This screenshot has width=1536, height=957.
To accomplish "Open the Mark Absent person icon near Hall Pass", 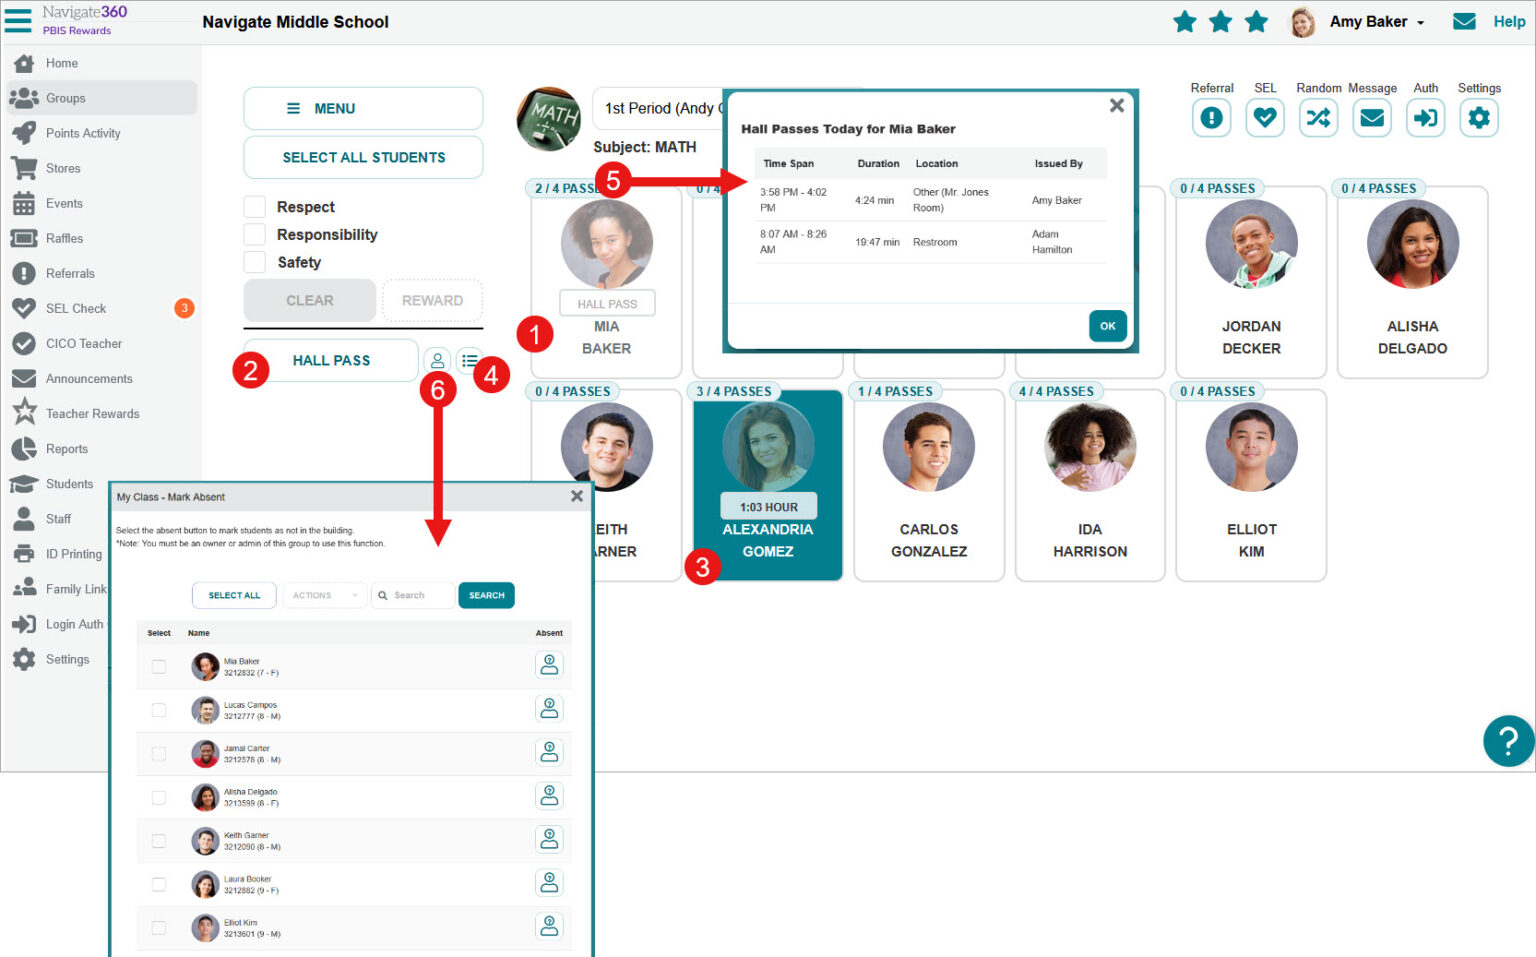I will [436, 360].
